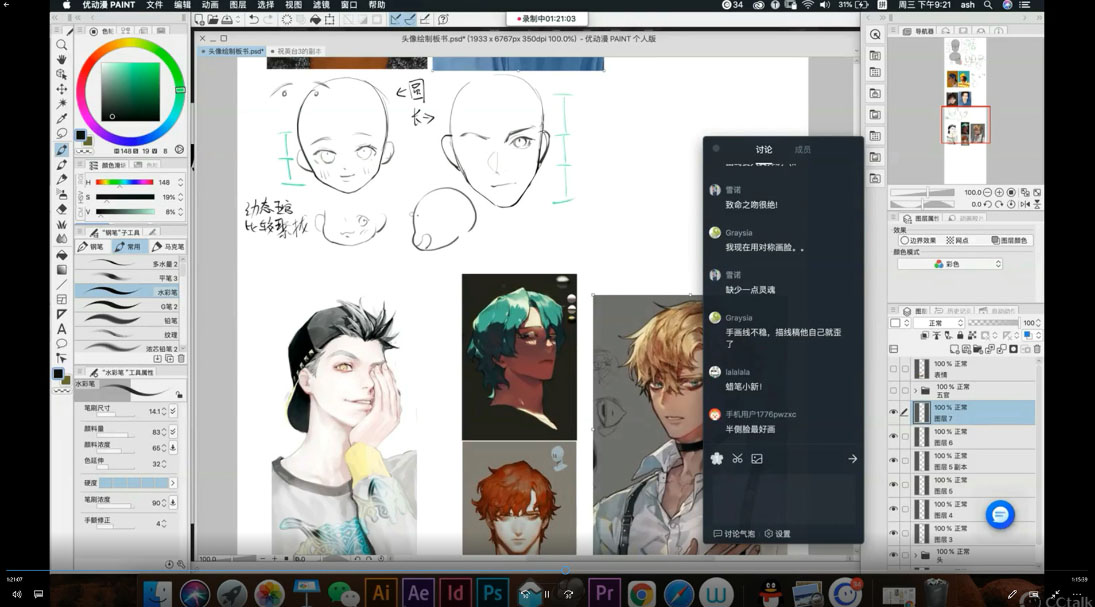Select the eraser tool
This screenshot has width=1095, height=607.
(x=61, y=209)
